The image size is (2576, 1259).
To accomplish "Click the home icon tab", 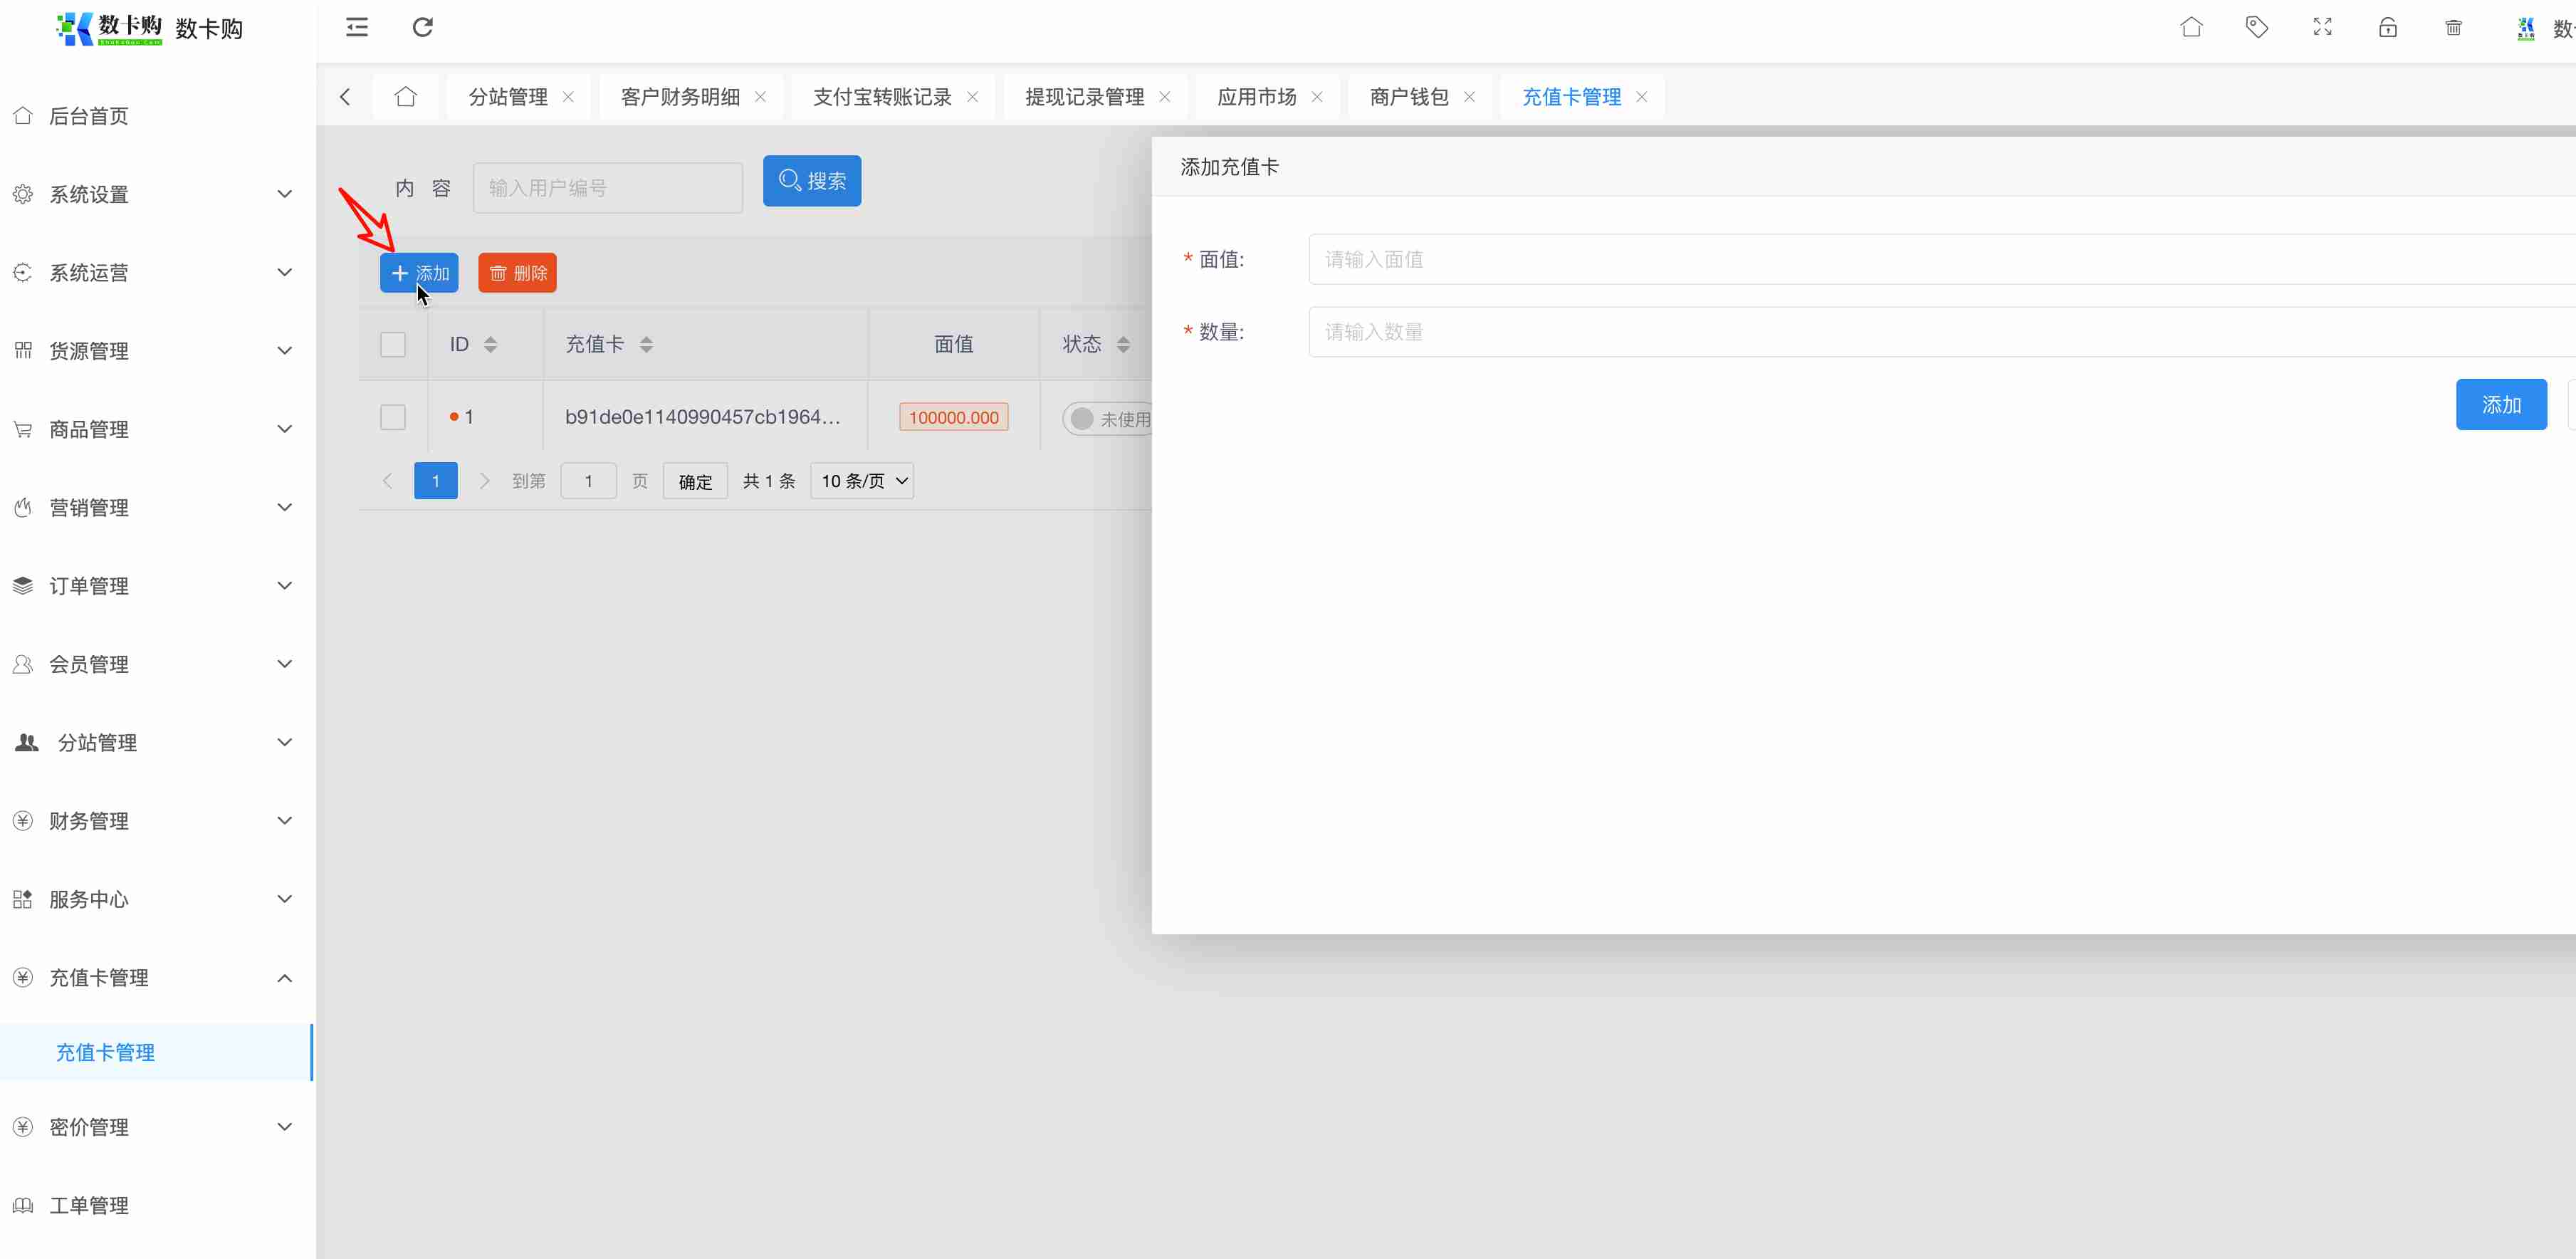I will tap(405, 97).
